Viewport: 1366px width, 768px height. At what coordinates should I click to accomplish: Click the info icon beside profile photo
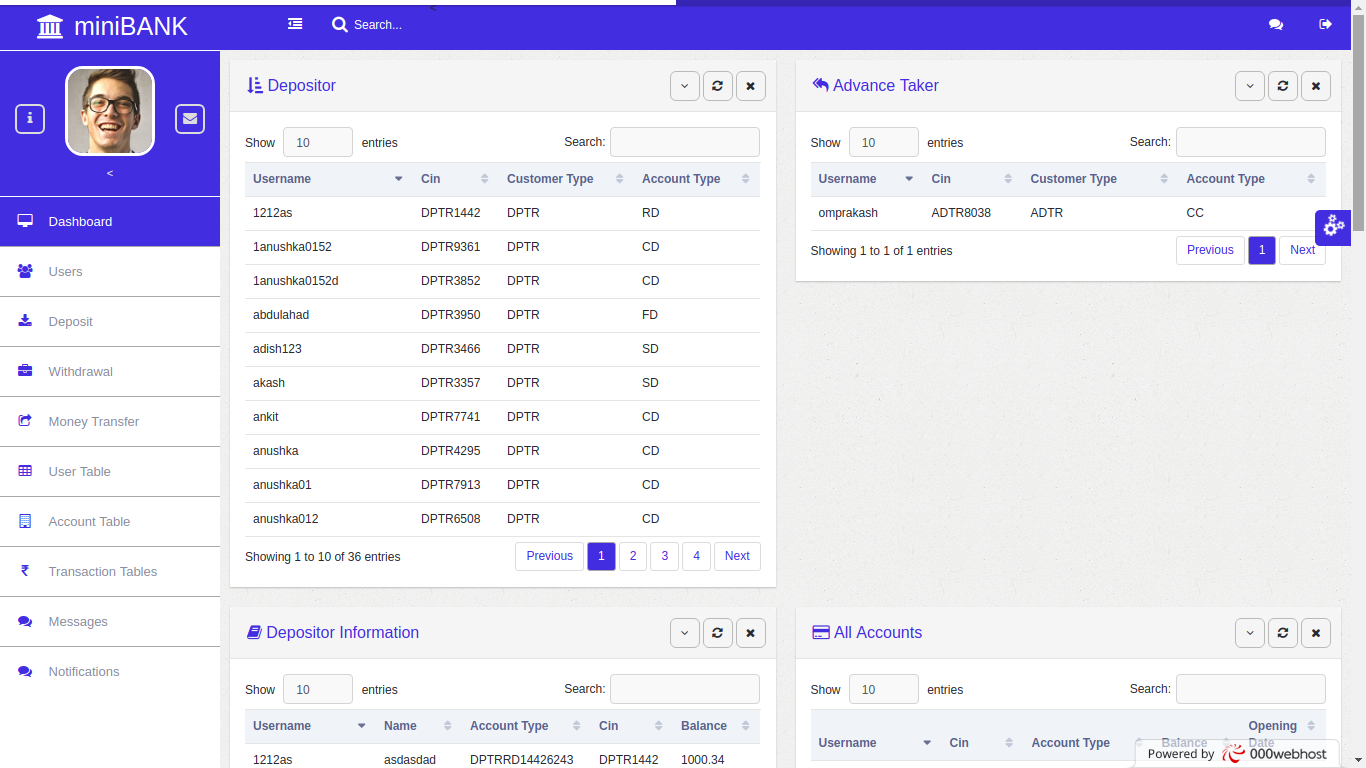tap(30, 119)
